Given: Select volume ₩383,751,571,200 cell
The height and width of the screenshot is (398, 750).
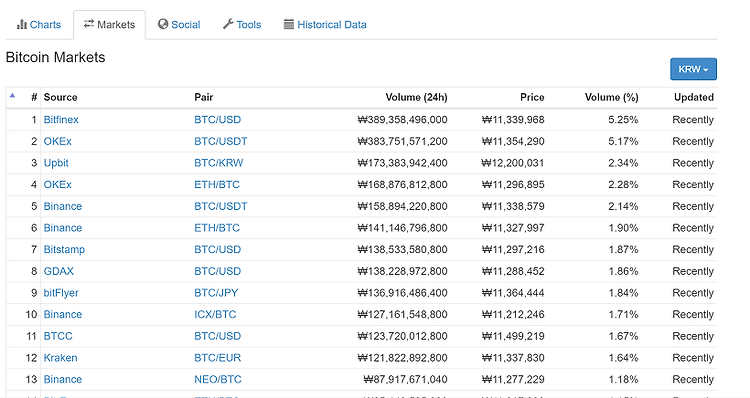Looking at the screenshot, I should click(x=402, y=141).
